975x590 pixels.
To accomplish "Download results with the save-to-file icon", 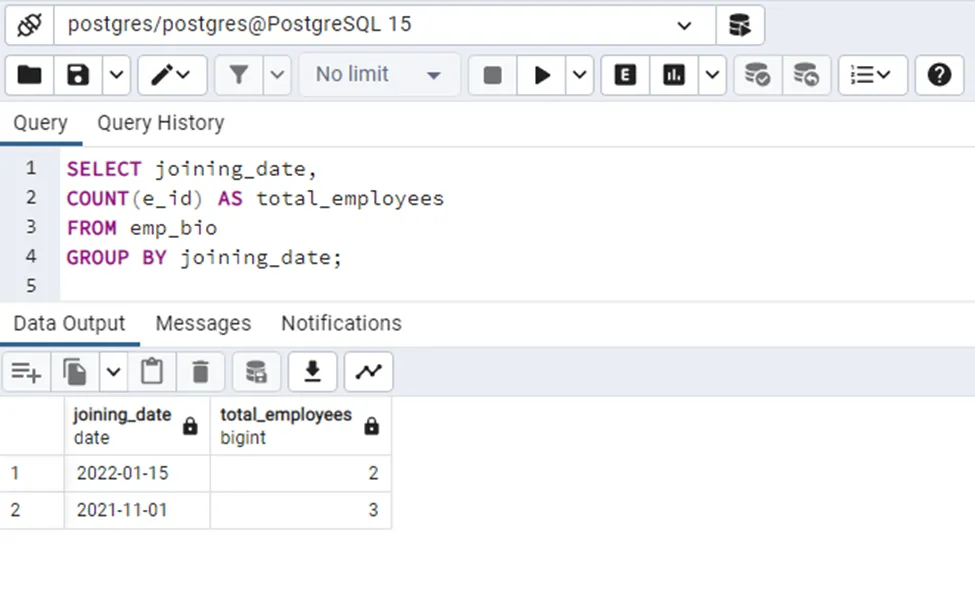I will coord(312,372).
